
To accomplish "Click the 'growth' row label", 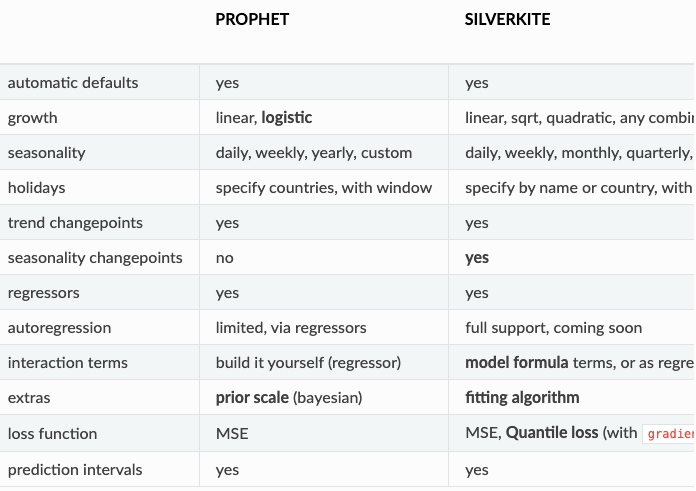I will (x=33, y=118).
